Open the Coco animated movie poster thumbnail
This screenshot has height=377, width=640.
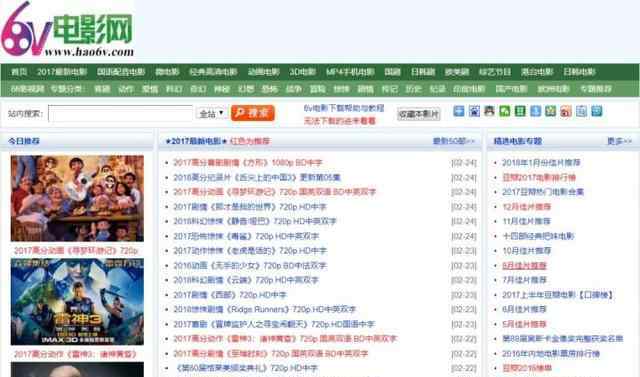(x=77, y=198)
